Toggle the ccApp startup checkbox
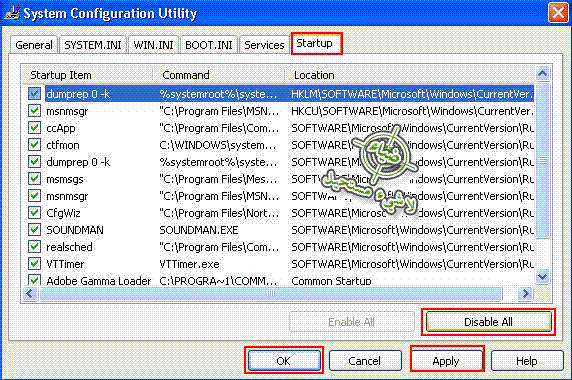Image resolution: width=572 pixels, height=380 pixels. (34, 128)
